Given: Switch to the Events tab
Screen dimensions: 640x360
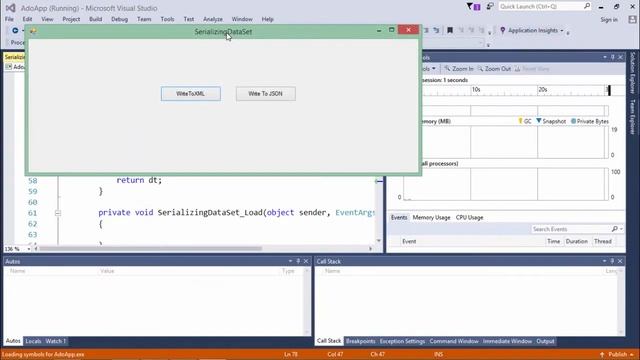Looking at the screenshot, I should point(399,218).
